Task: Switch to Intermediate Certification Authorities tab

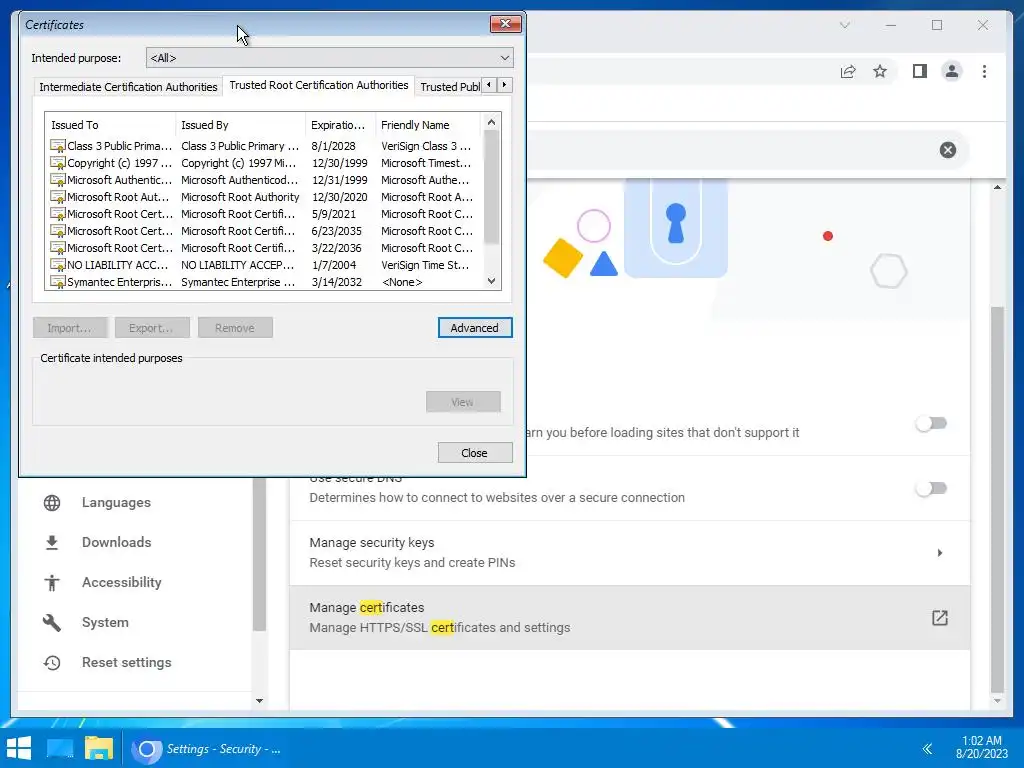Action: pyautogui.click(x=128, y=87)
